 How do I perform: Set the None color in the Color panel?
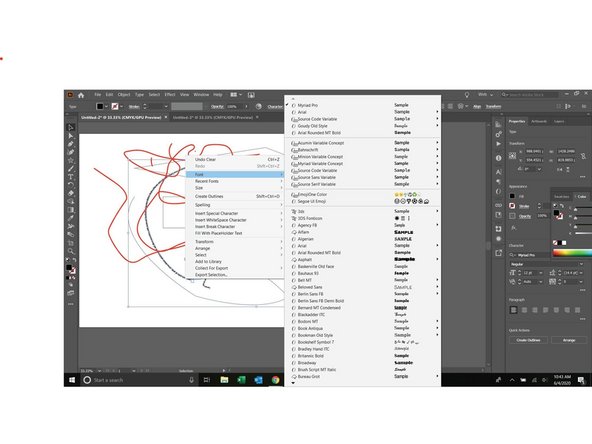[x=555, y=243]
